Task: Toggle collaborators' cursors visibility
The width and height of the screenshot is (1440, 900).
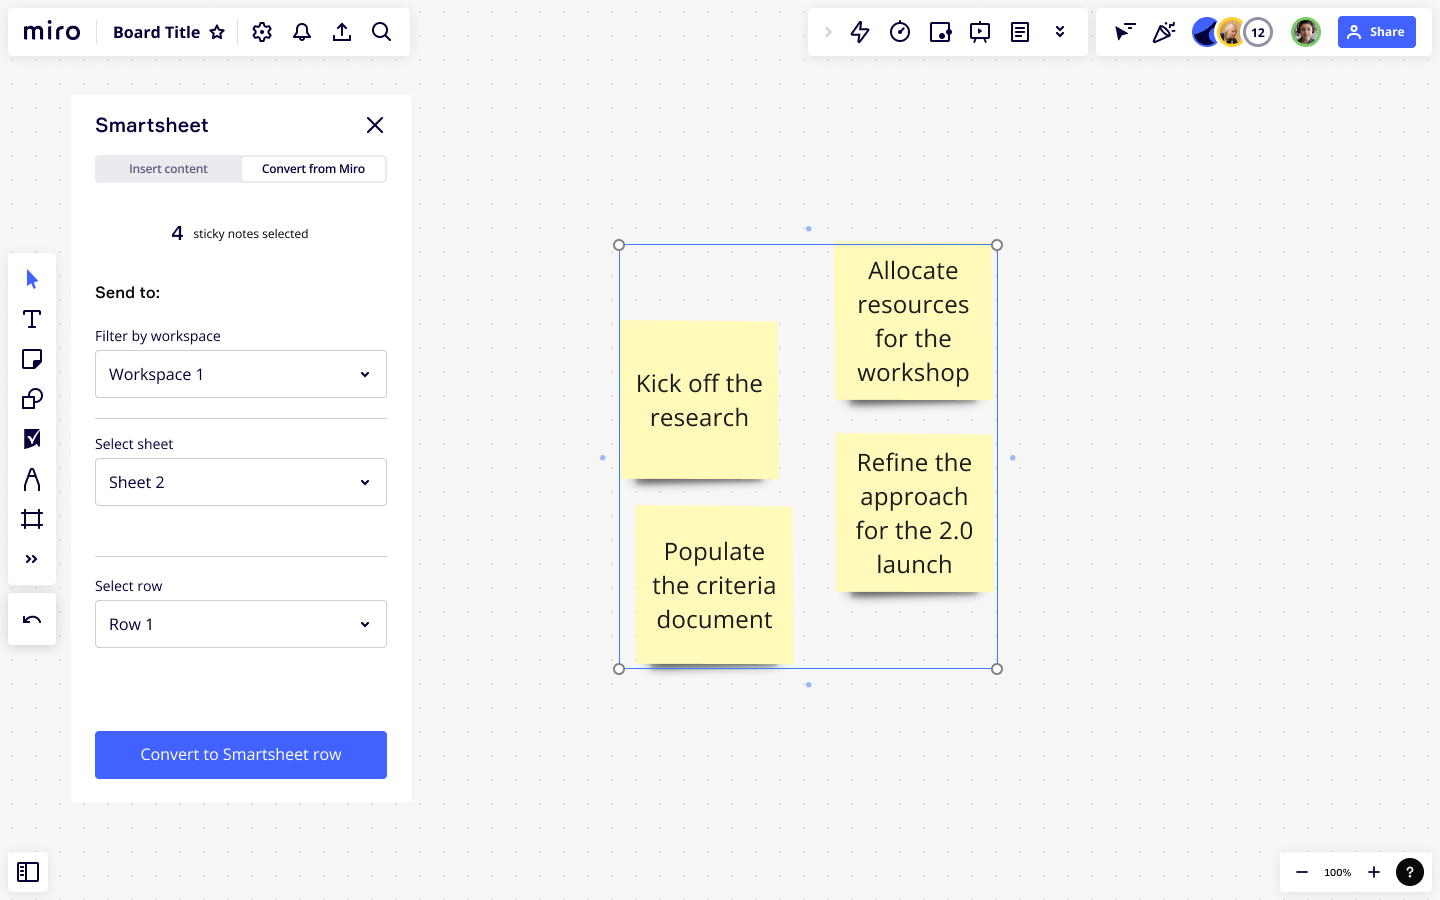Action: pyautogui.click(x=1124, y=32)
